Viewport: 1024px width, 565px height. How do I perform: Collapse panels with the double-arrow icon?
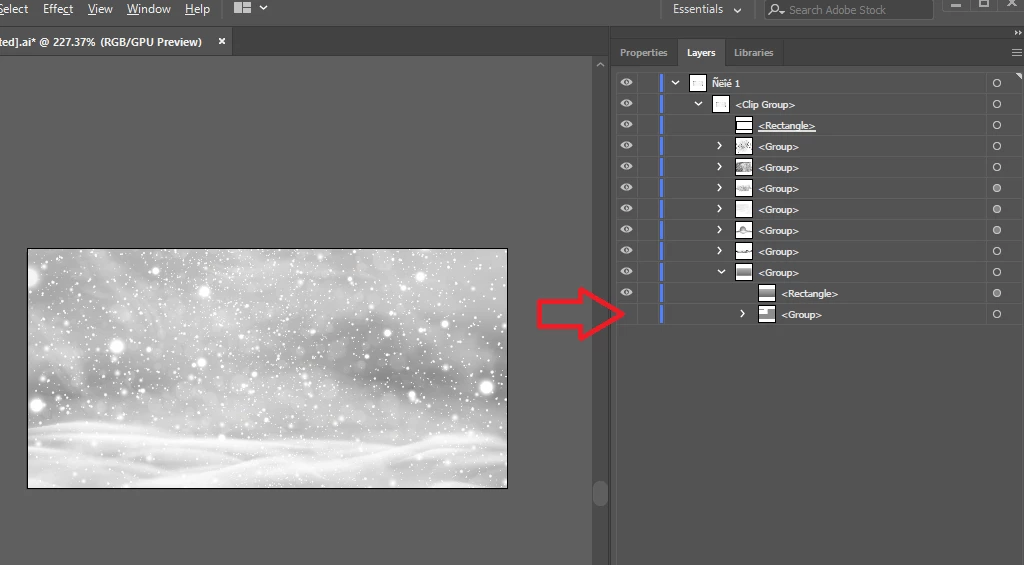tap(1017, 33)
